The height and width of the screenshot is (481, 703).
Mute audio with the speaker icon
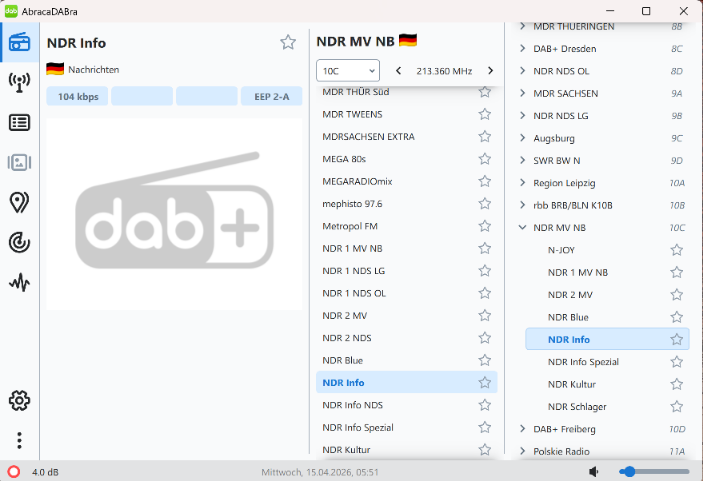[595, 471]
